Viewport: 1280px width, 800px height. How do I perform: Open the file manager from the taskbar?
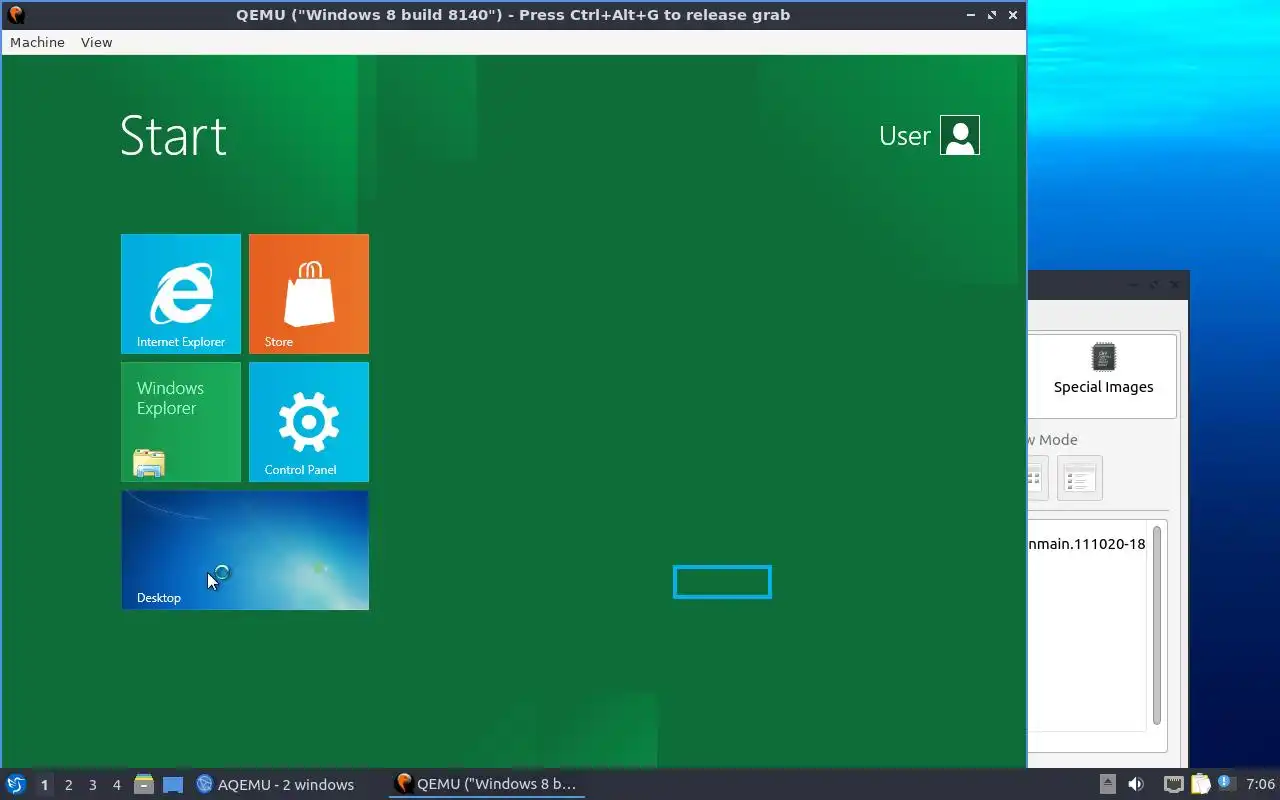pyautogui.click(x=144, y=784)
